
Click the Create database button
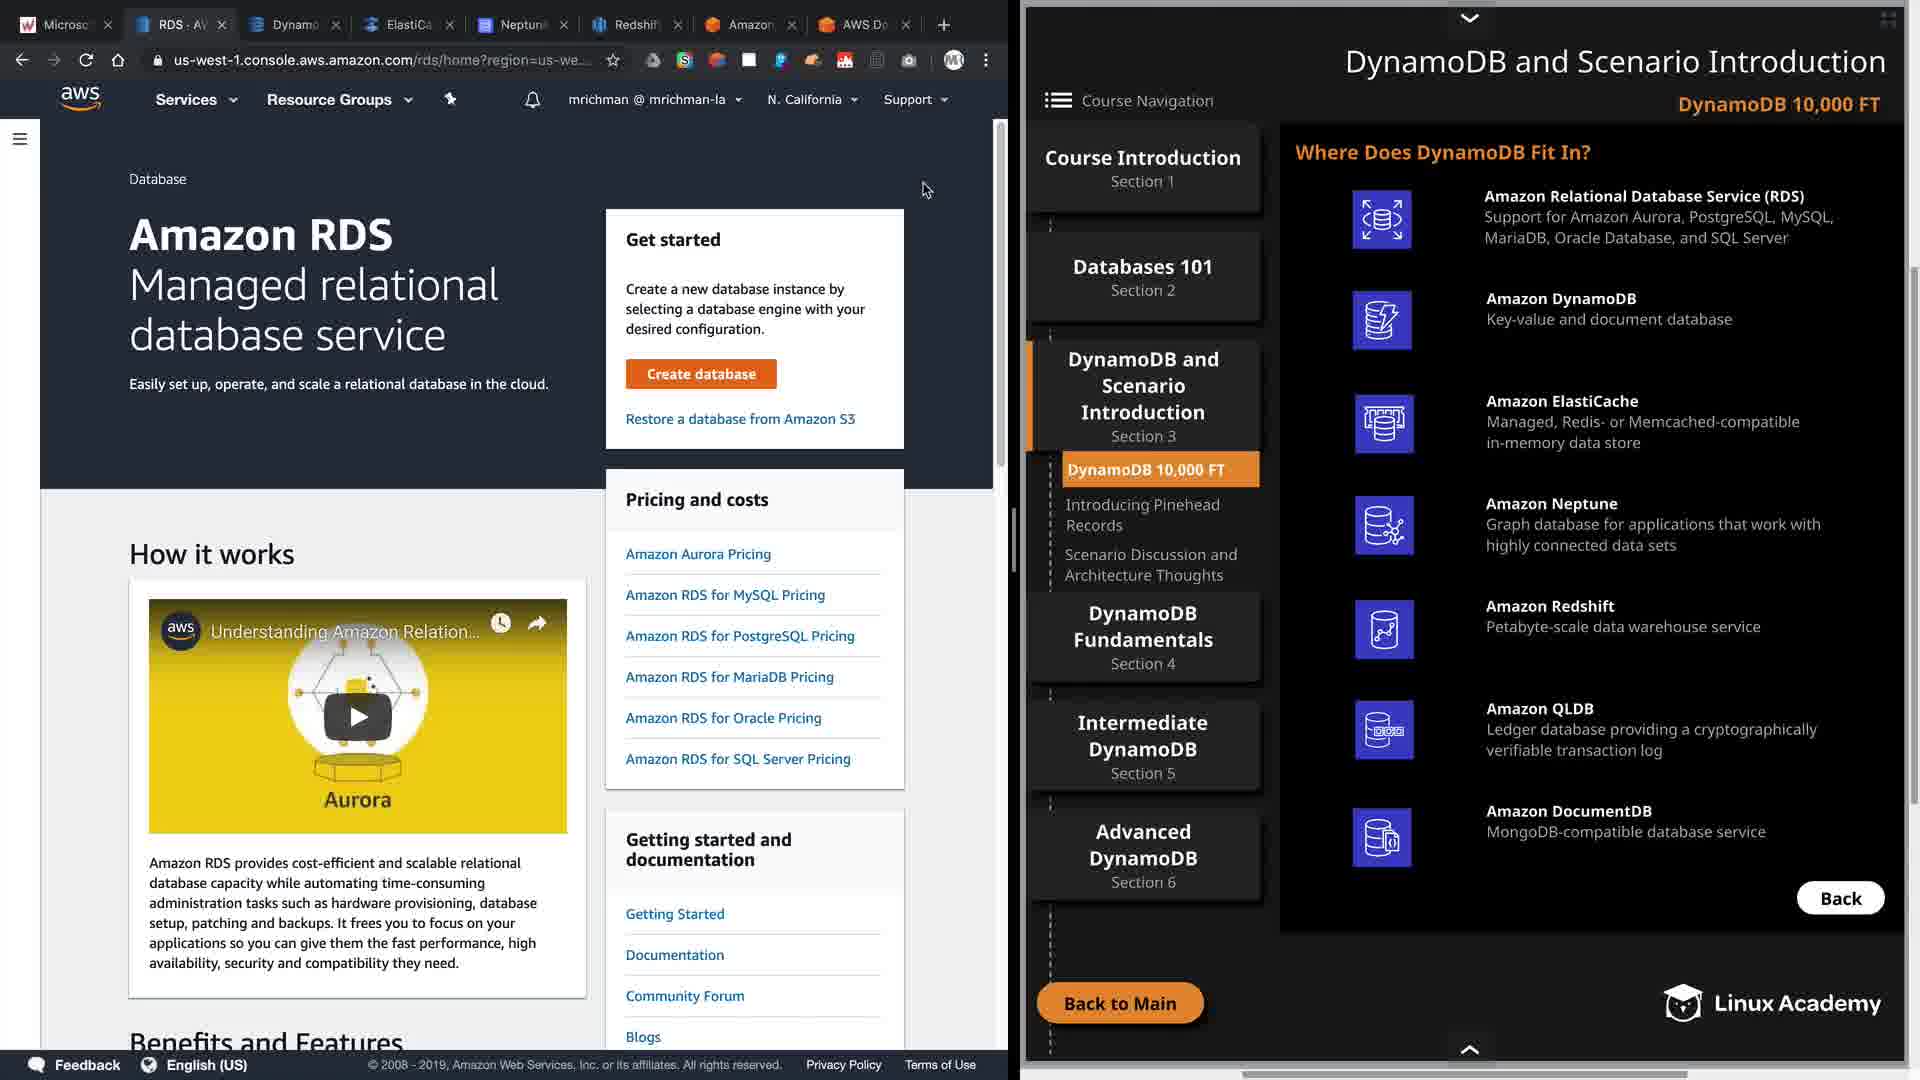pyautogui.click(x=701, y=374)
